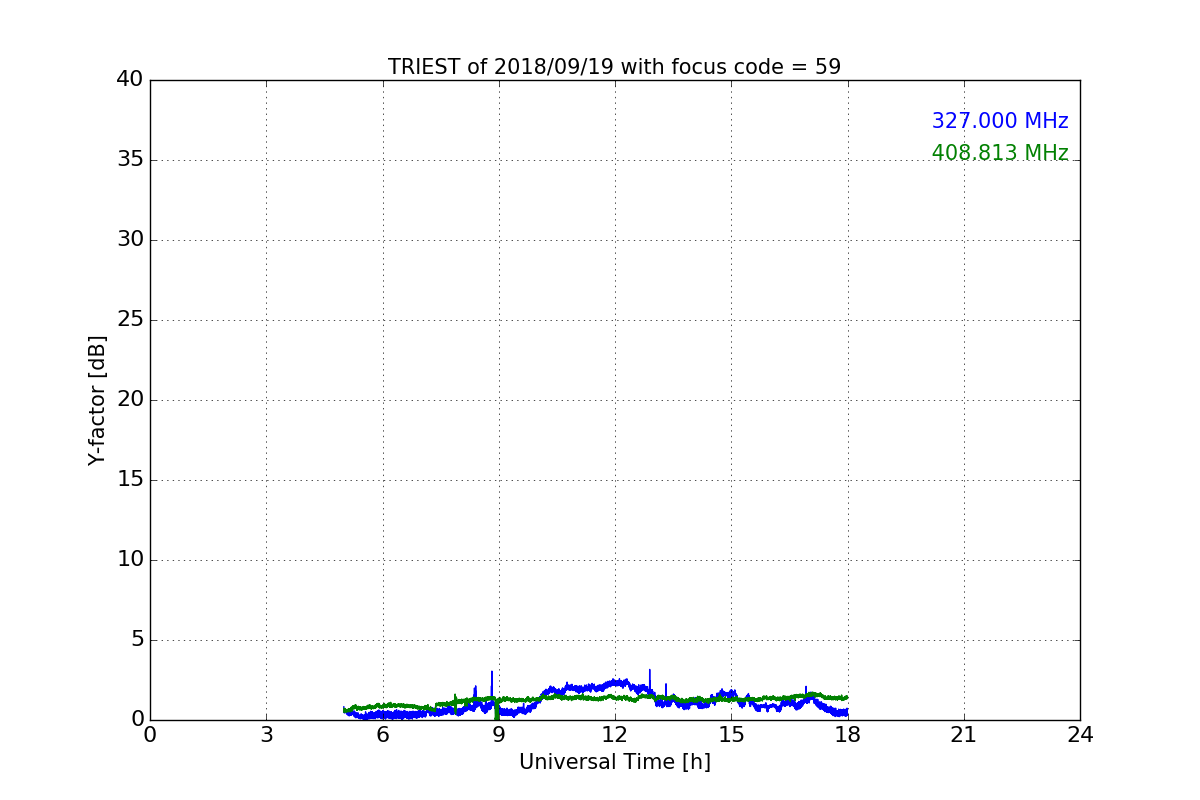Click the tall blue spike near 9 h
This screenshot has width=1200, height=800.
click(x=492, y=686)
